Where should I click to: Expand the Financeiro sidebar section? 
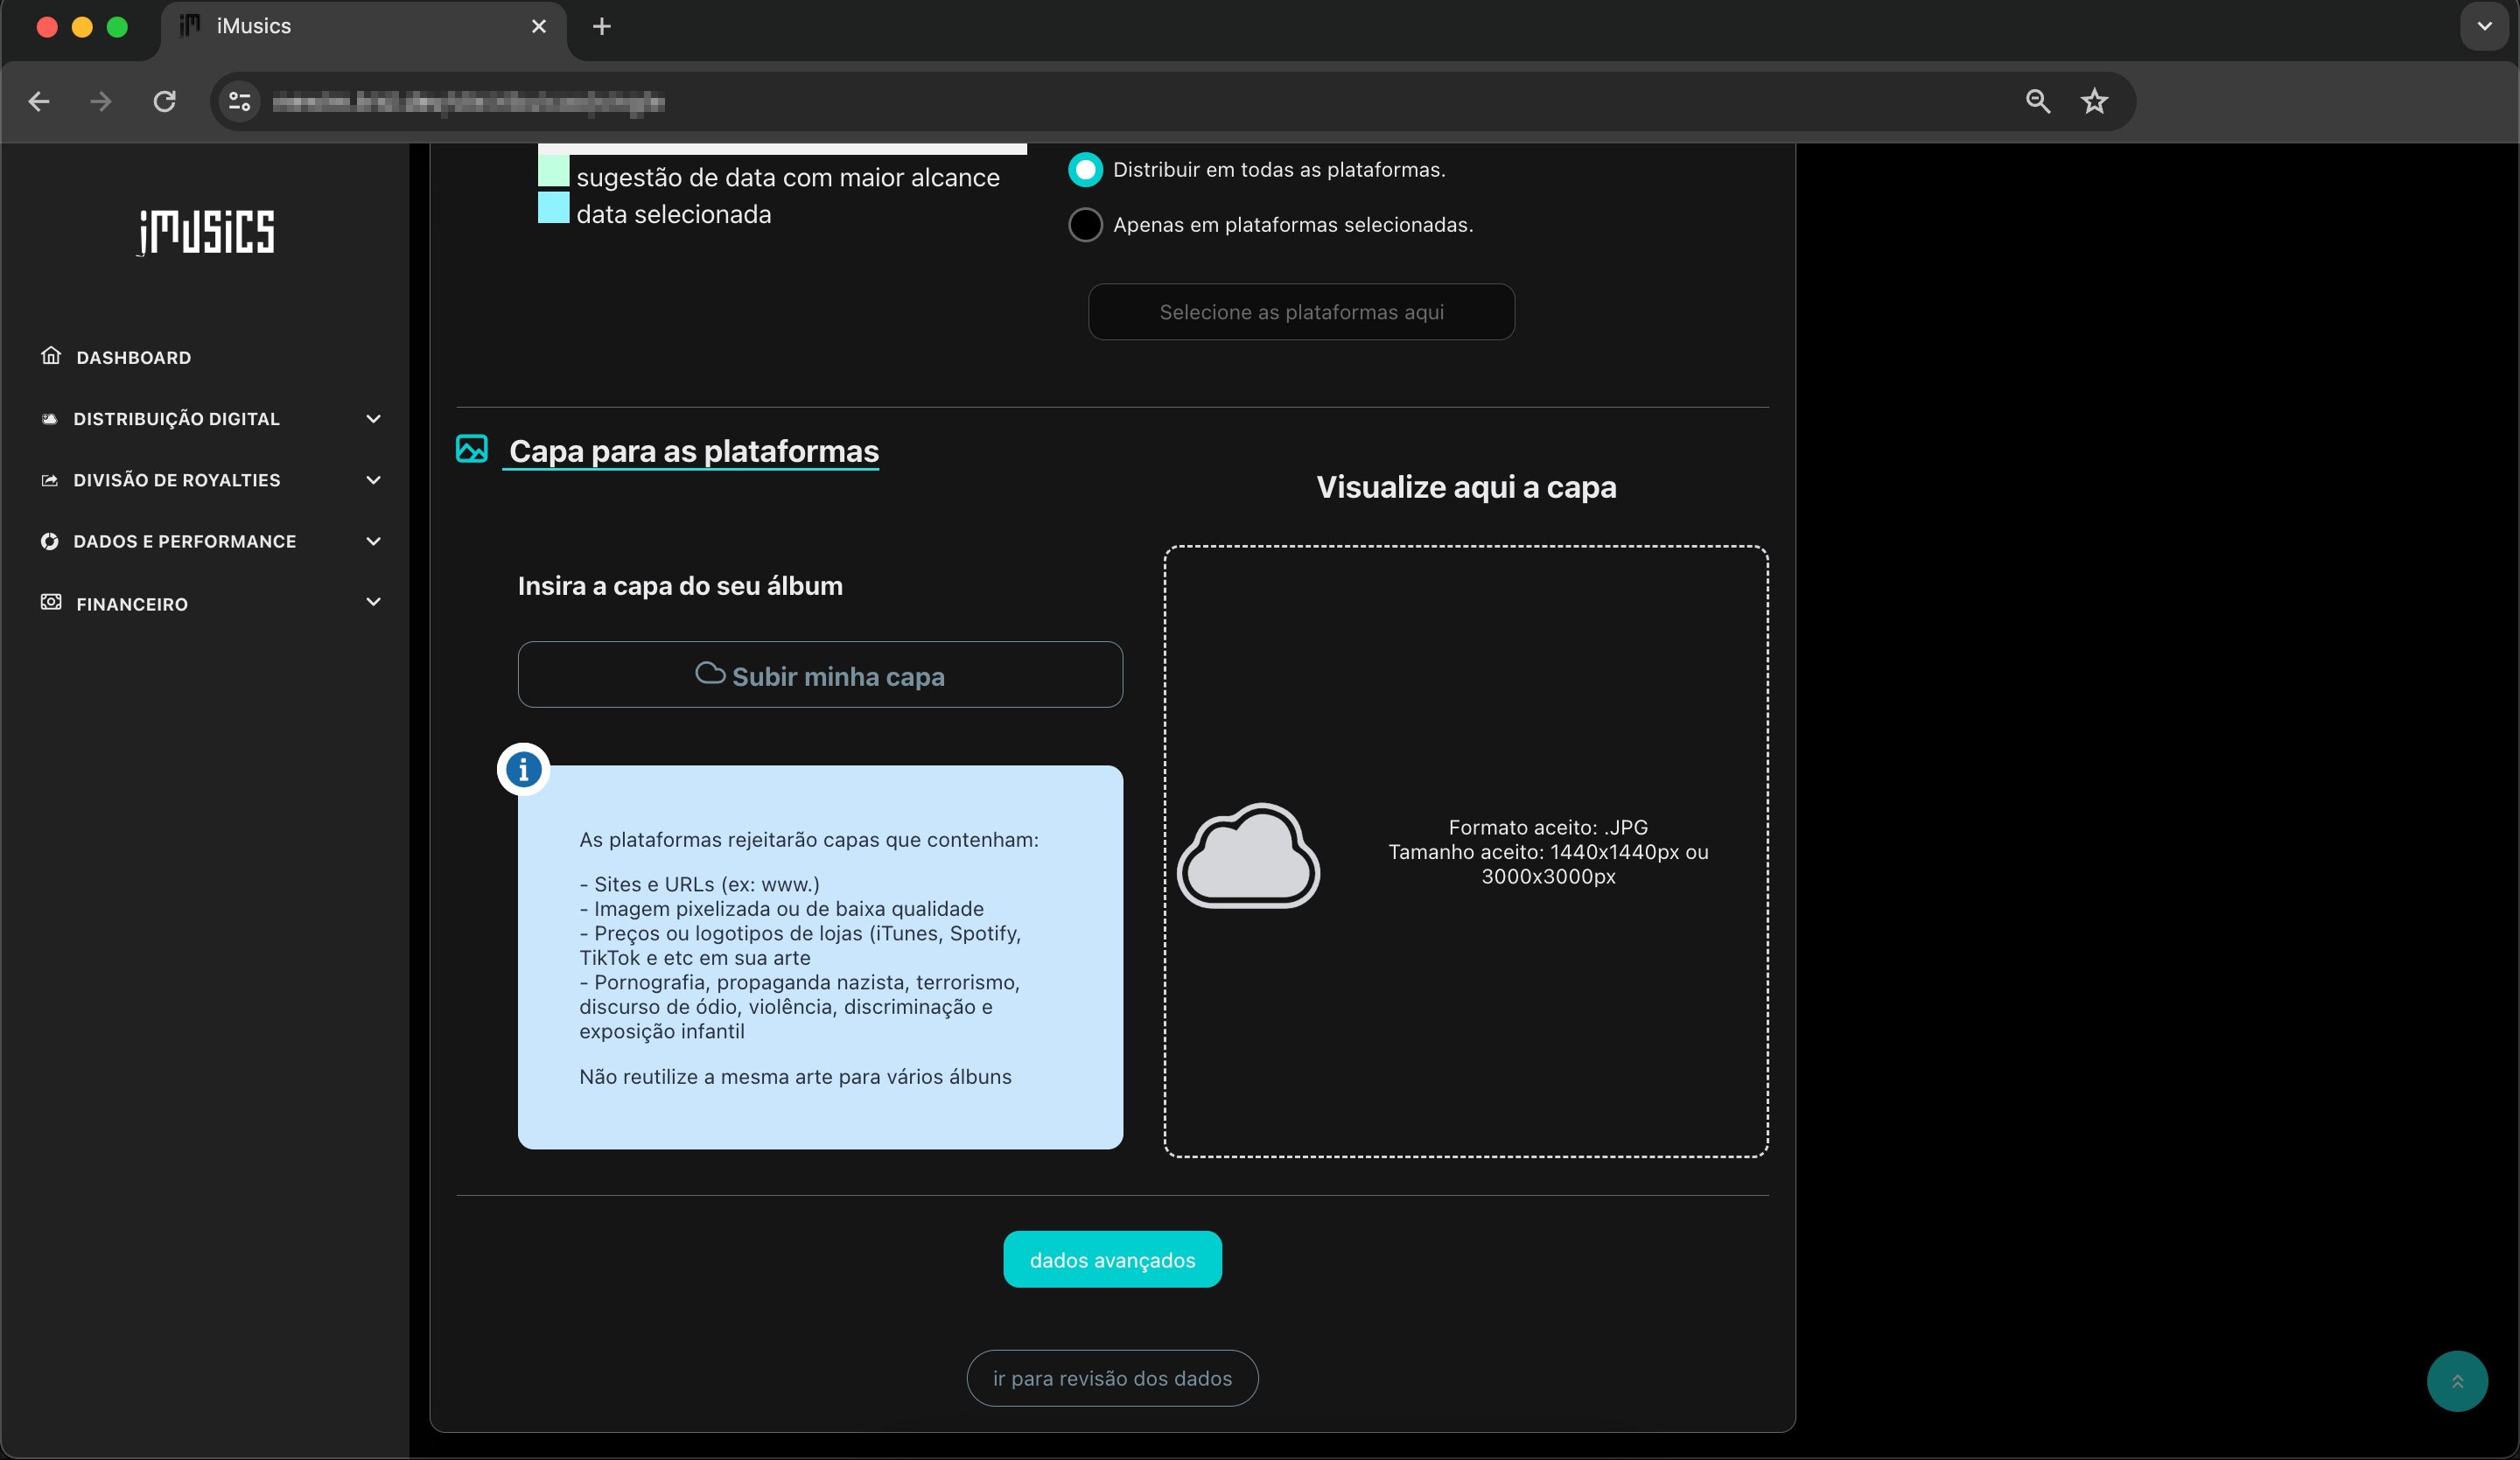click(x=132, y=603)
